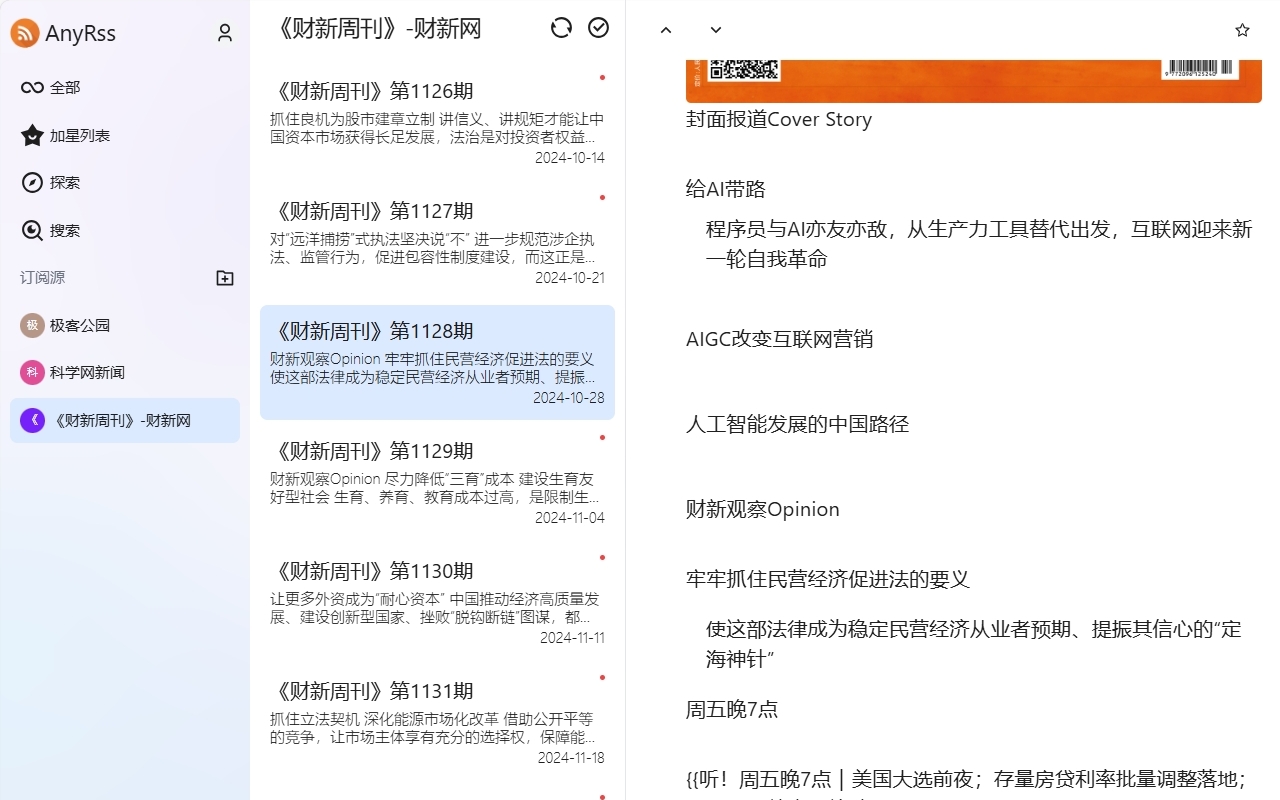
Task: Click the AnyRss logo icon
Action: tap(25, 33)
